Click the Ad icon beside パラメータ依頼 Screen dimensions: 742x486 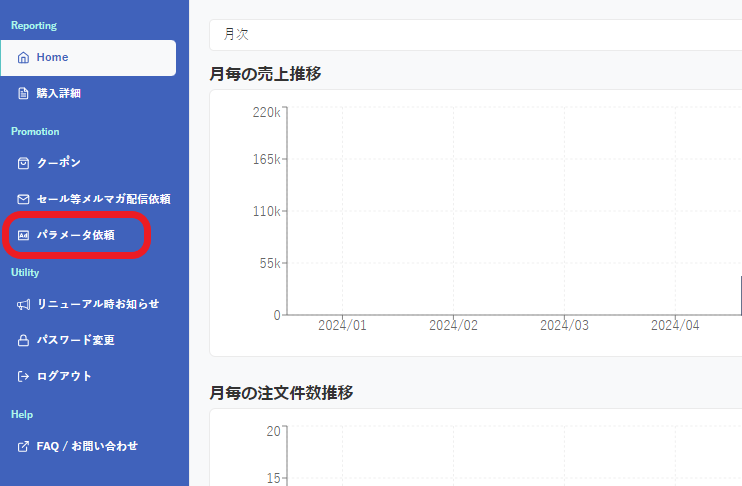coord(23,235)
